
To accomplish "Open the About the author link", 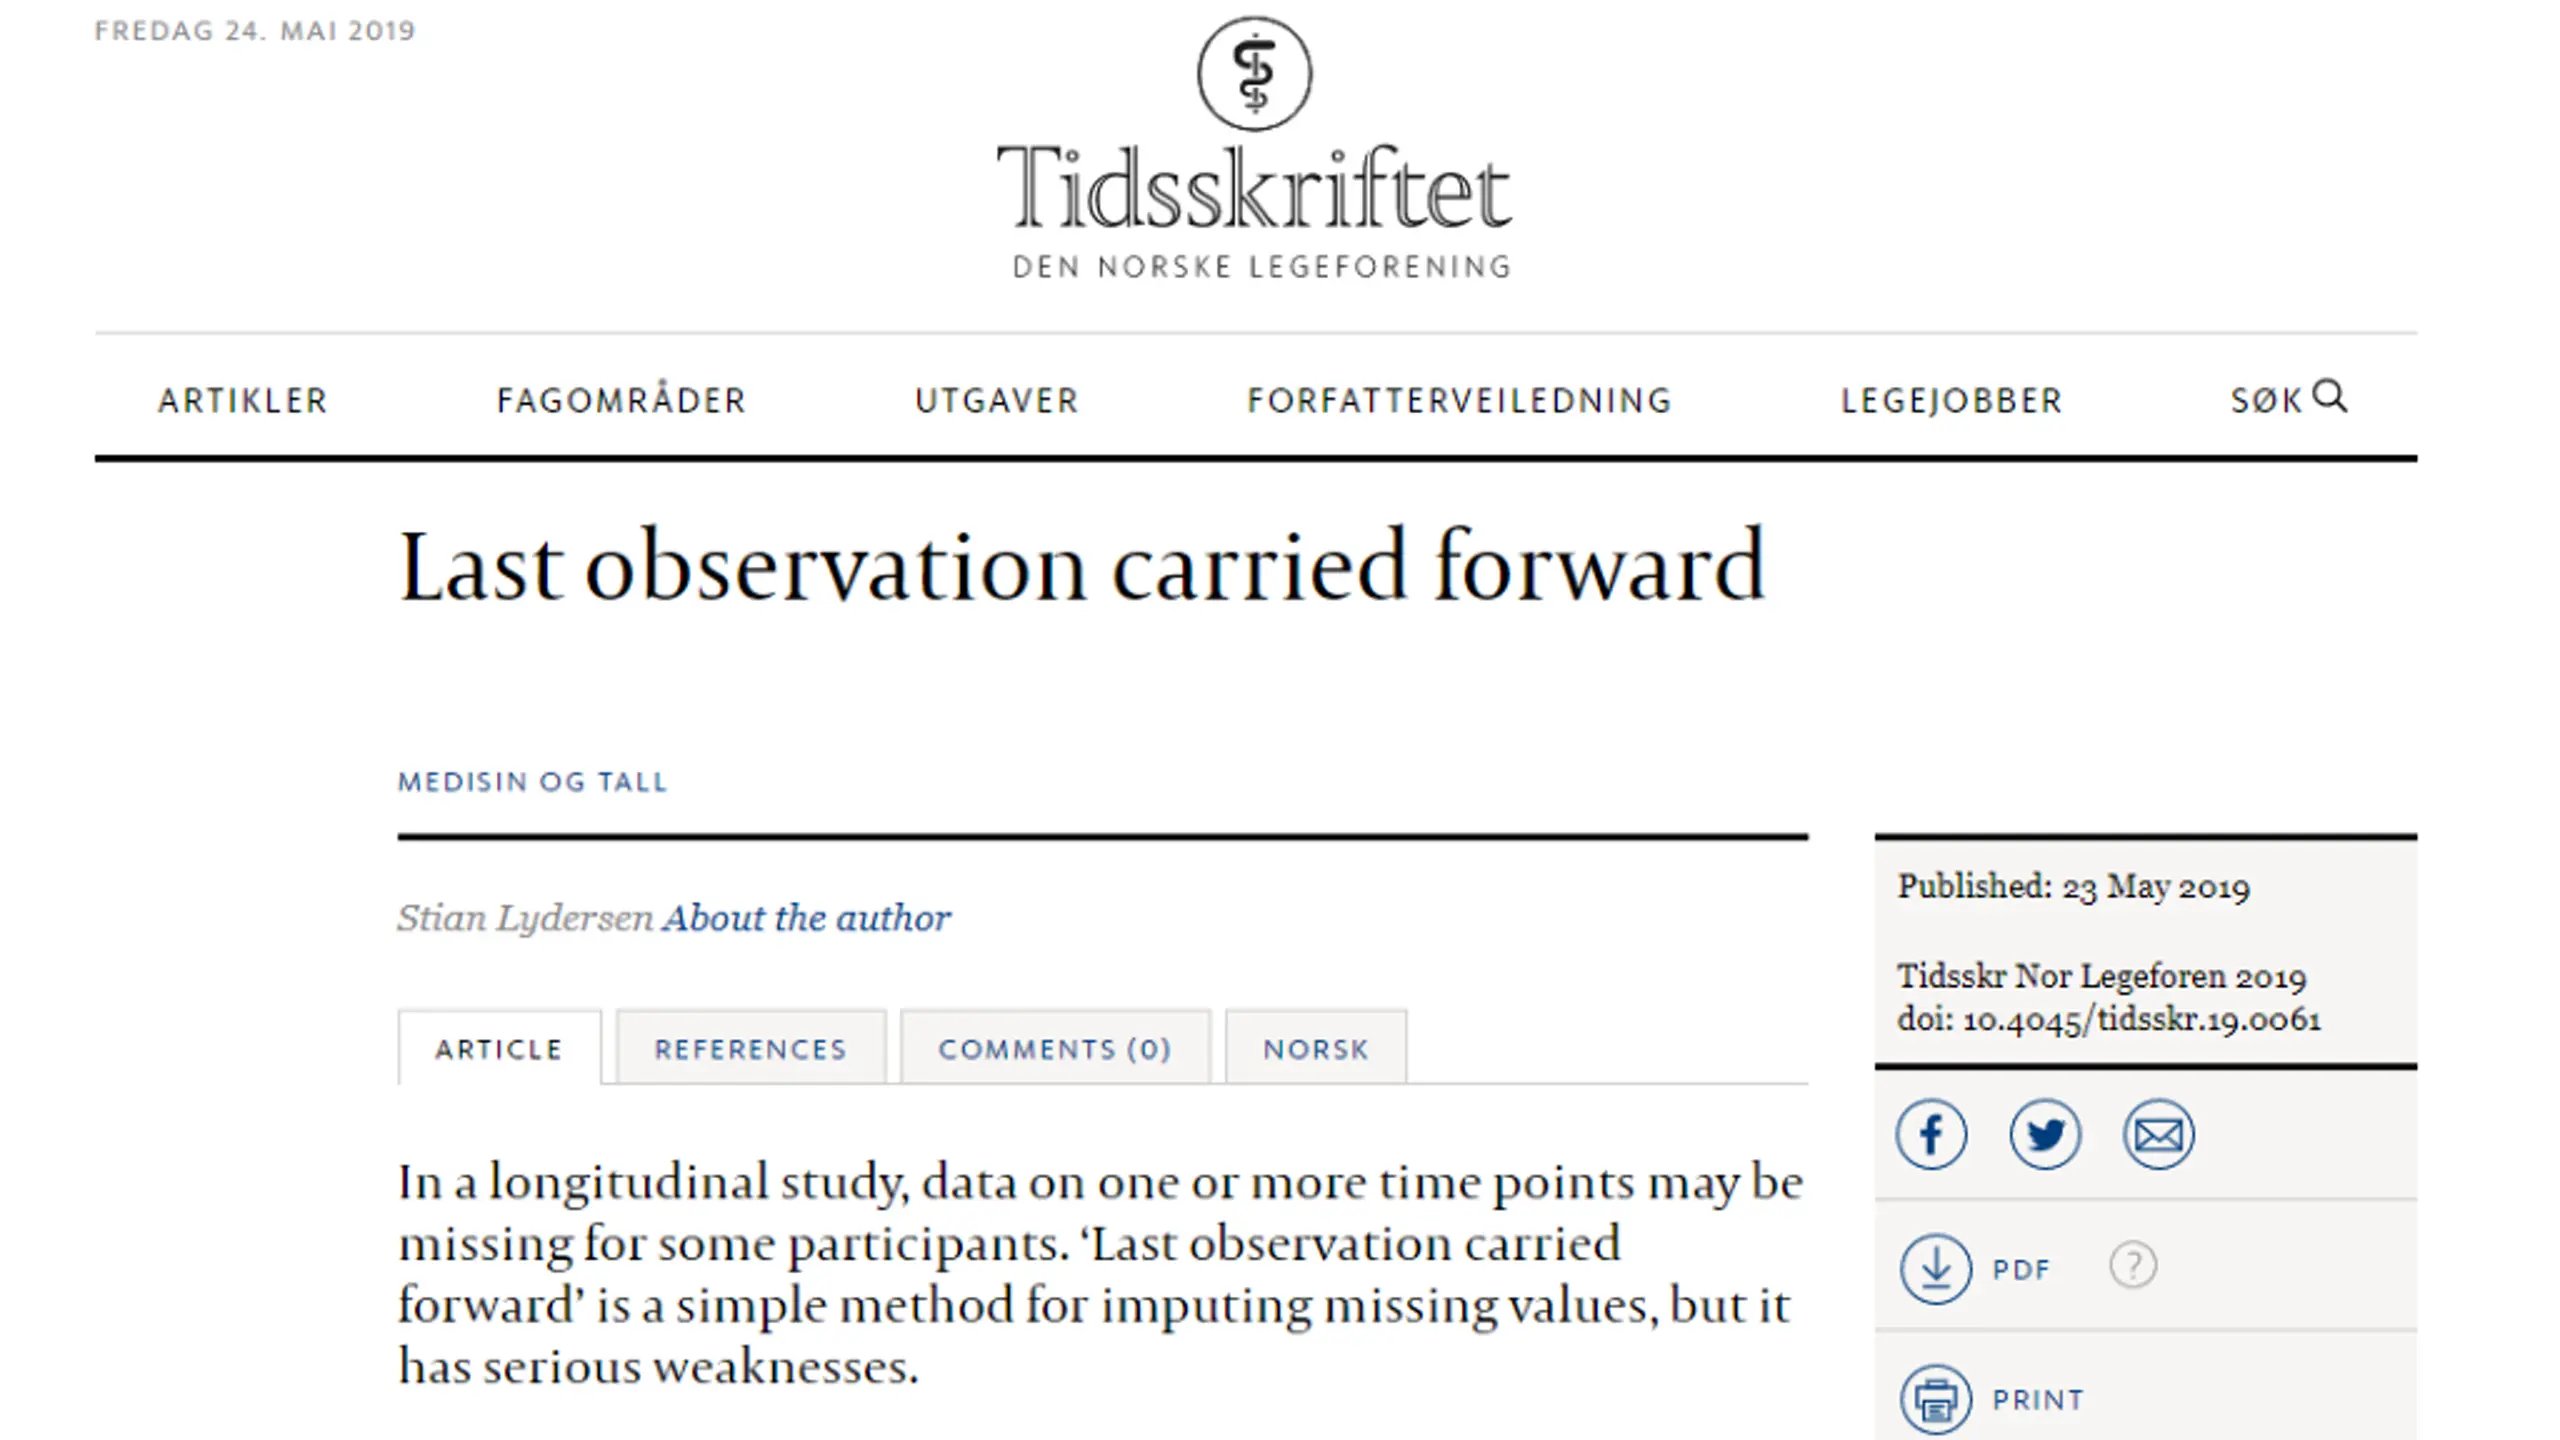I will (806, 918).
